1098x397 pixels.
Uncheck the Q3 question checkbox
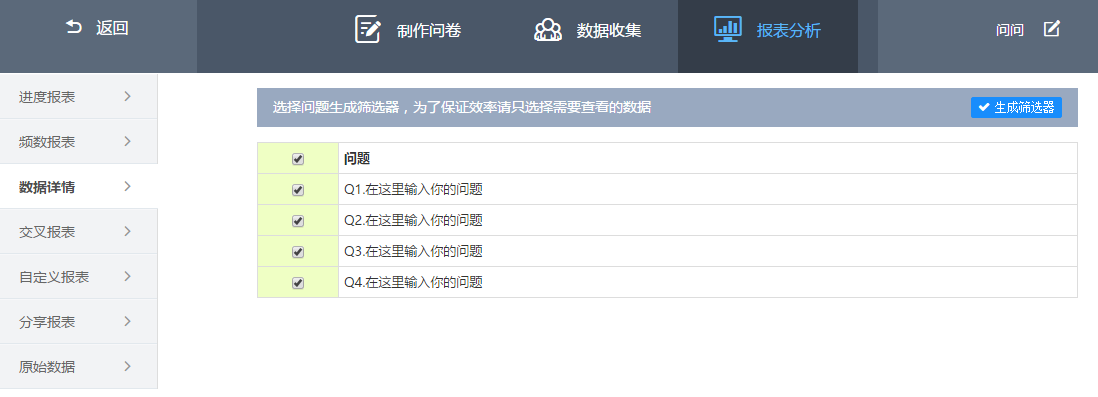[x=298, y=251]
